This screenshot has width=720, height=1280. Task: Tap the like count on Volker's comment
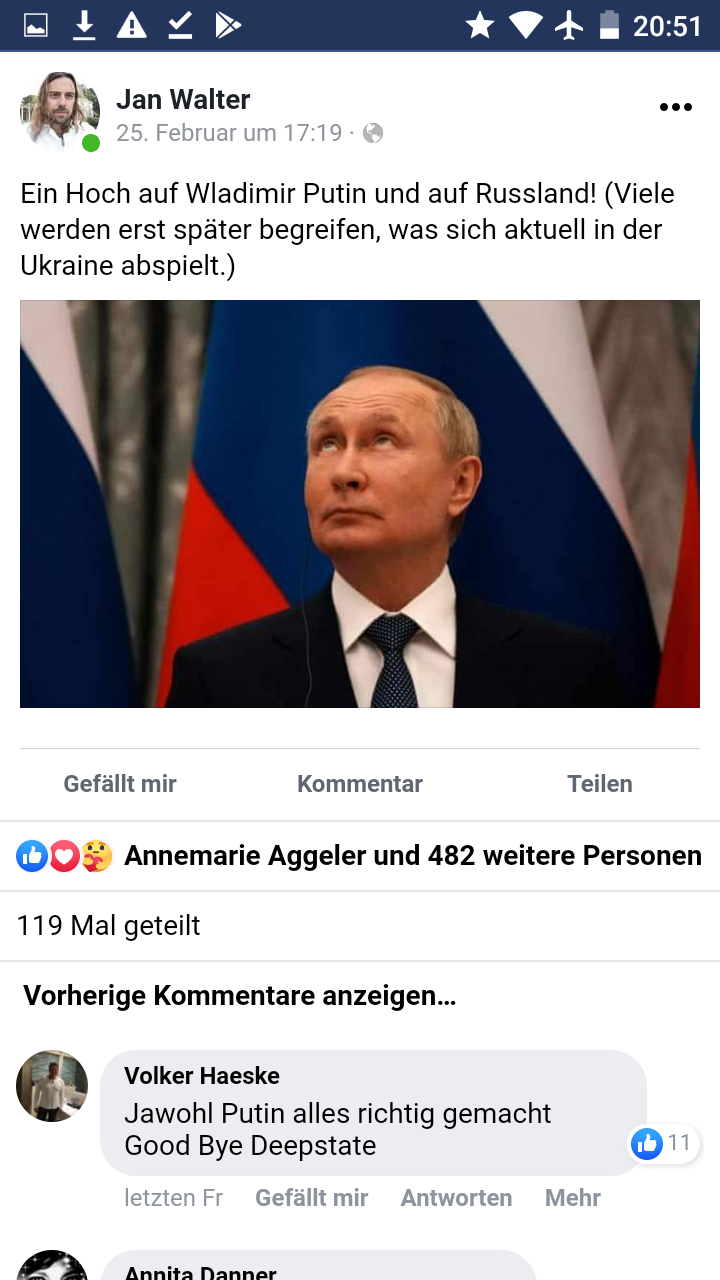pos(665,1143)
